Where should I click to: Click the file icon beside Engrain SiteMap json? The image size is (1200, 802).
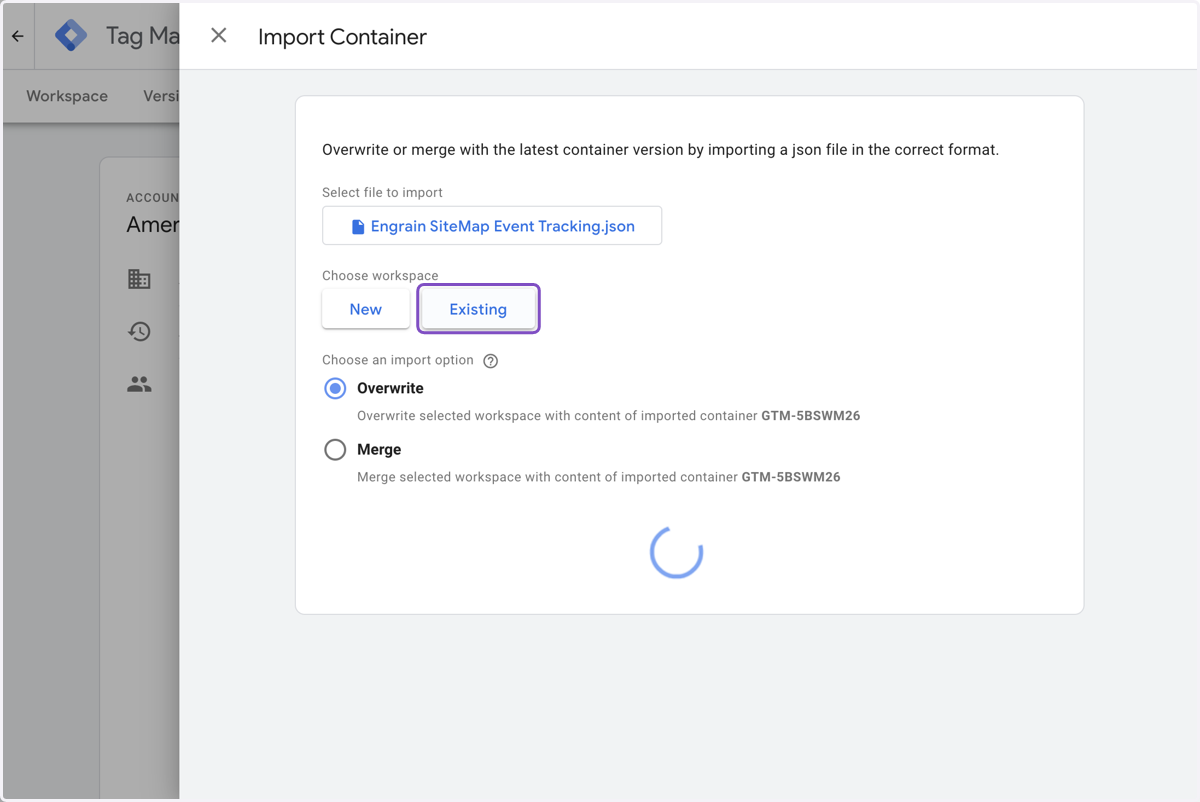click(358, 227)
